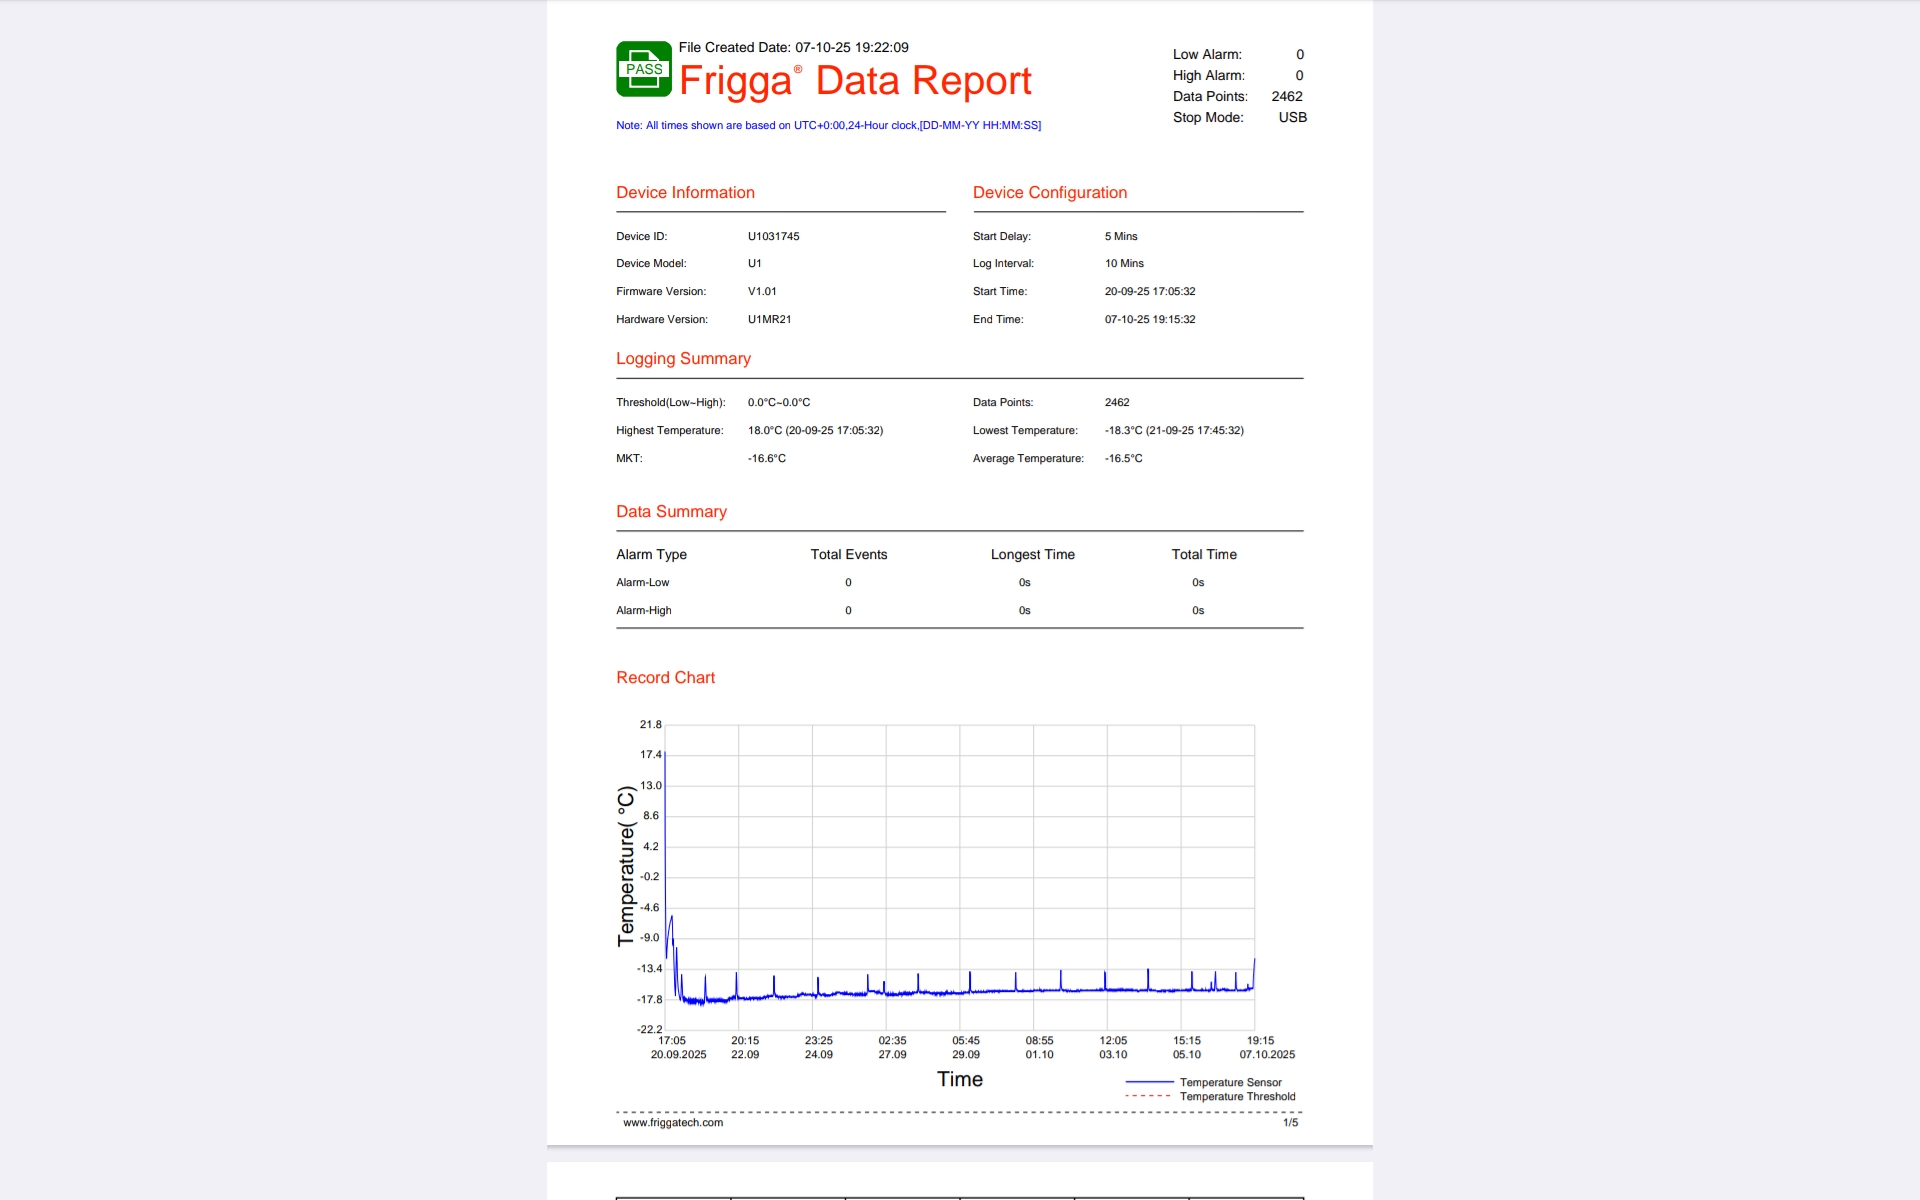Click the Frigga Data Report title
Viewport: 1920px width, 1200px height.
(x=854, y=81)
